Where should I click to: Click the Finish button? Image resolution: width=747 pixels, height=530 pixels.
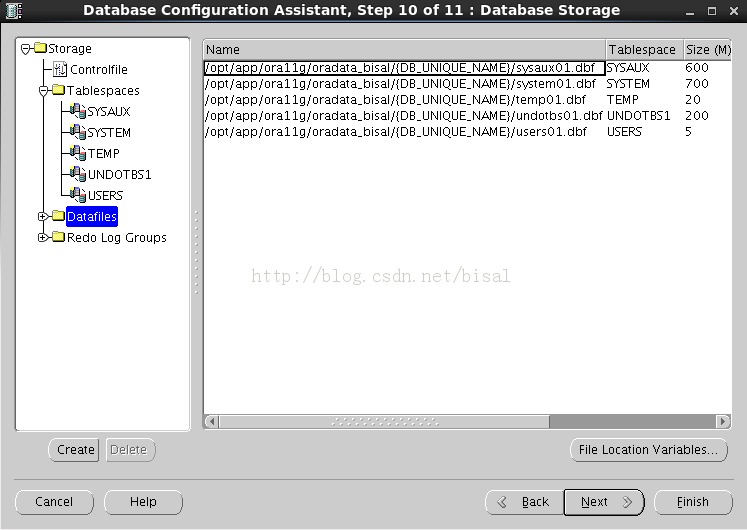coord(693,502)
